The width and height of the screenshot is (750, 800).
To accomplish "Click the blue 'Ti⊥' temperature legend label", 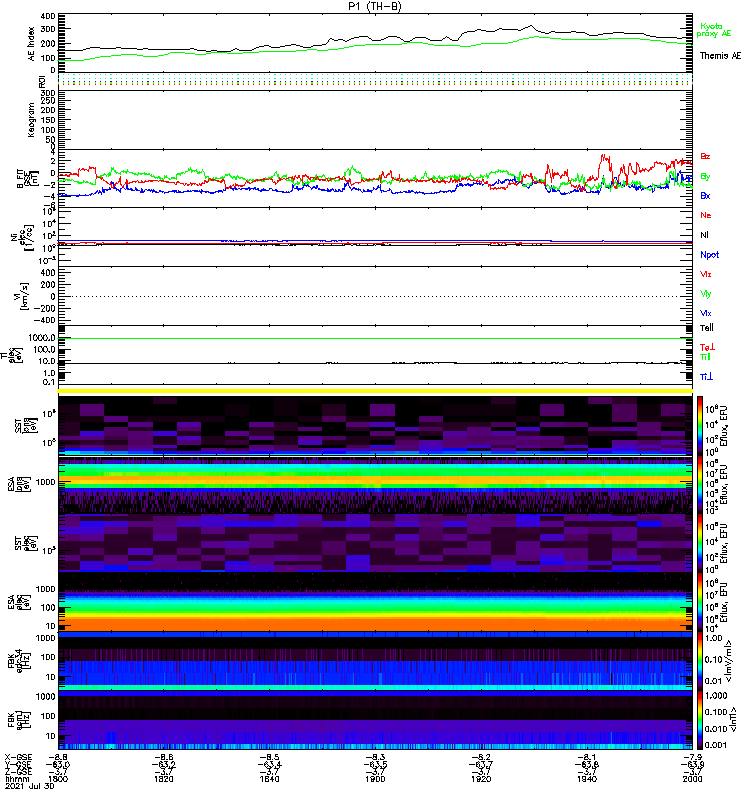I will click(706, 377).
